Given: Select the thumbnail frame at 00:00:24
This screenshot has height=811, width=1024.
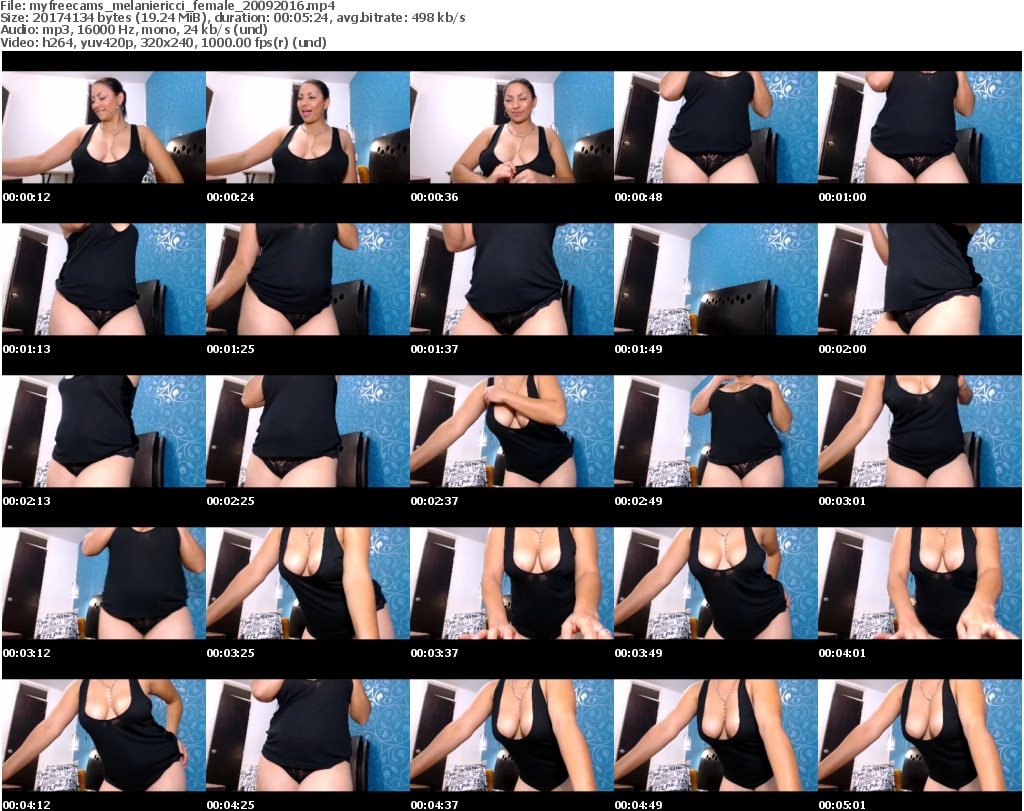Looking at the screenshot, I should (308, 127).
